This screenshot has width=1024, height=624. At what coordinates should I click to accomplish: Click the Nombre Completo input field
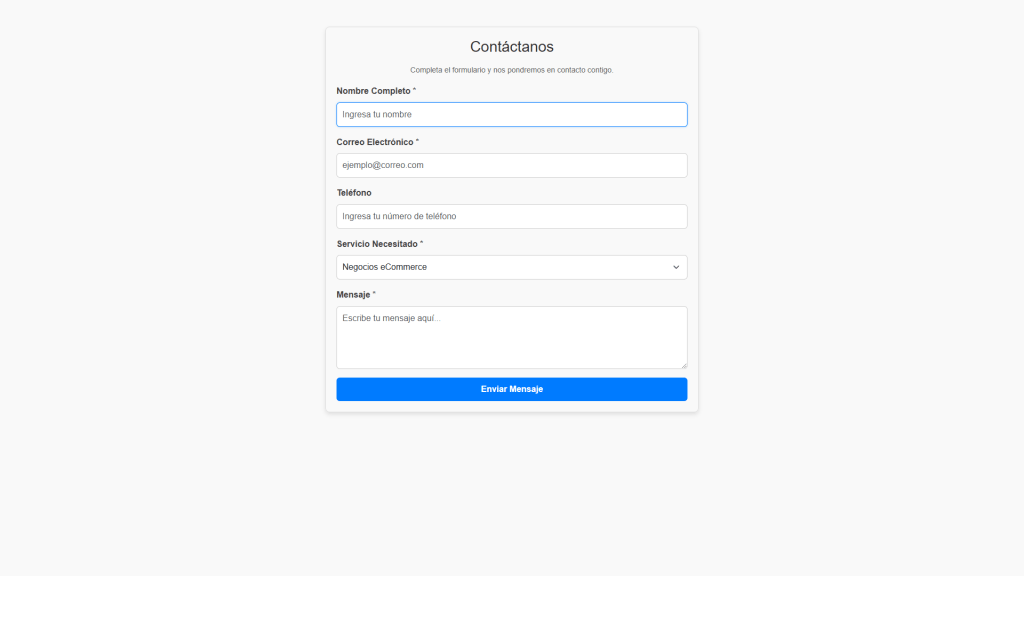tap(511, 115)
